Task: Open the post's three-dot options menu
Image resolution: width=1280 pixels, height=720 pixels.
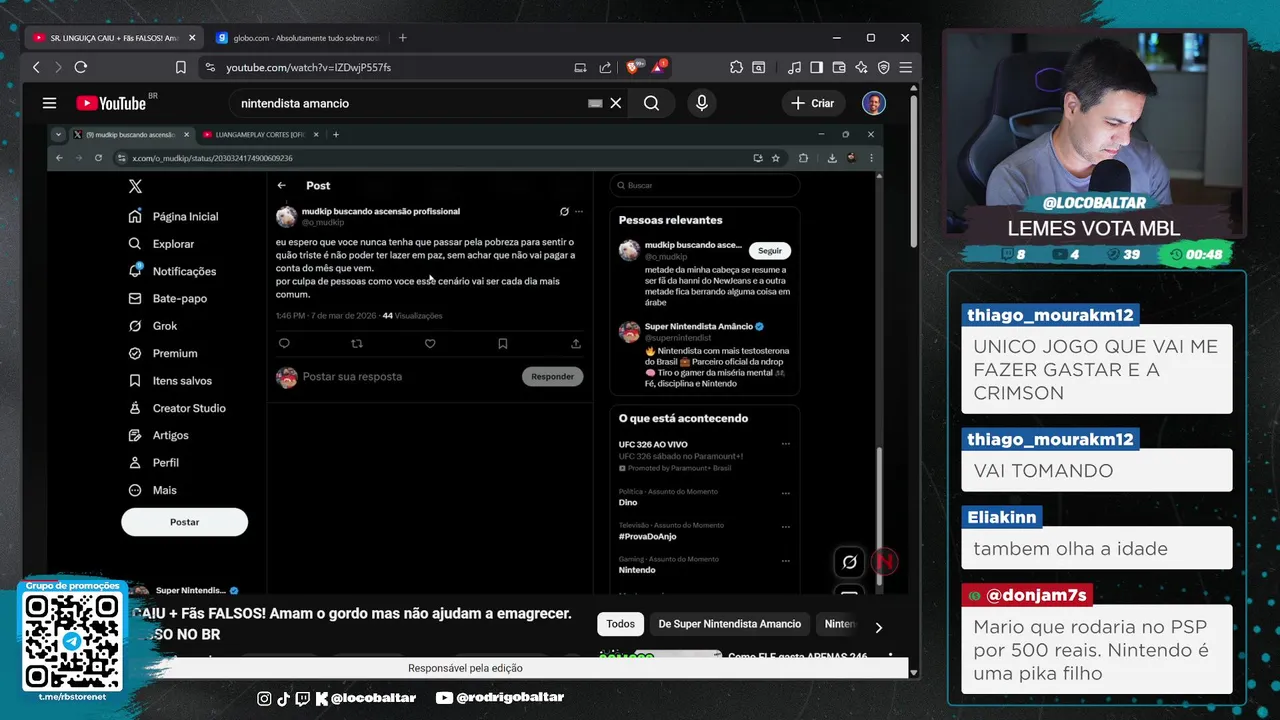Action: (x=578, y=212)
